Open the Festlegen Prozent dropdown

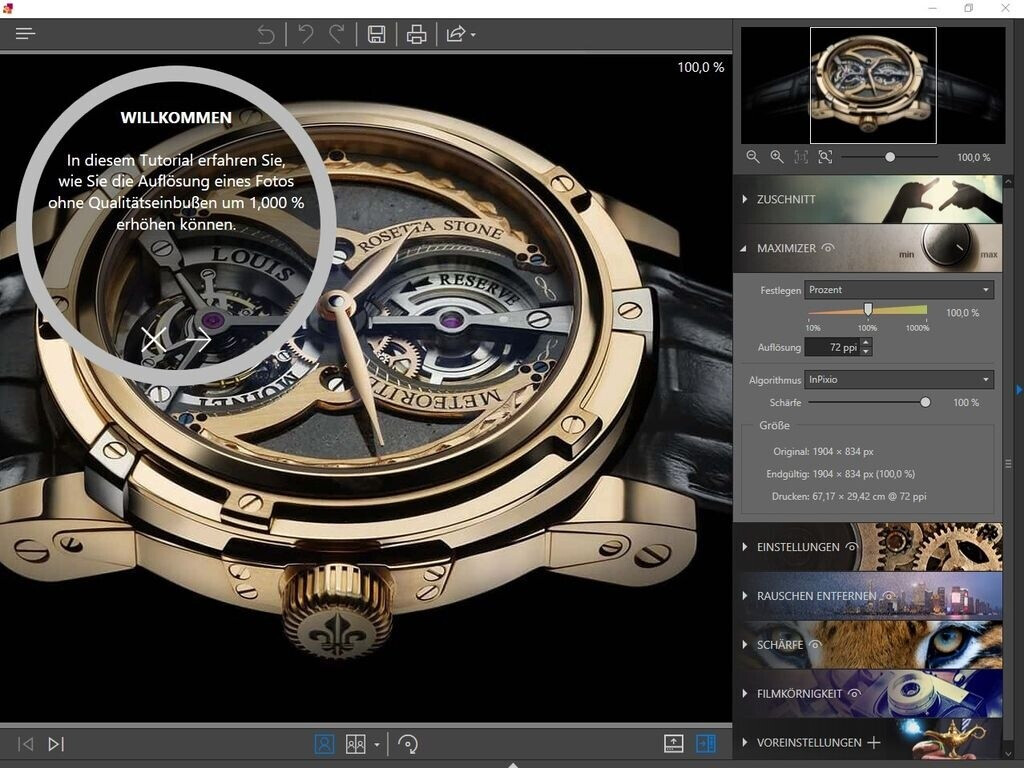click(899, 290)
